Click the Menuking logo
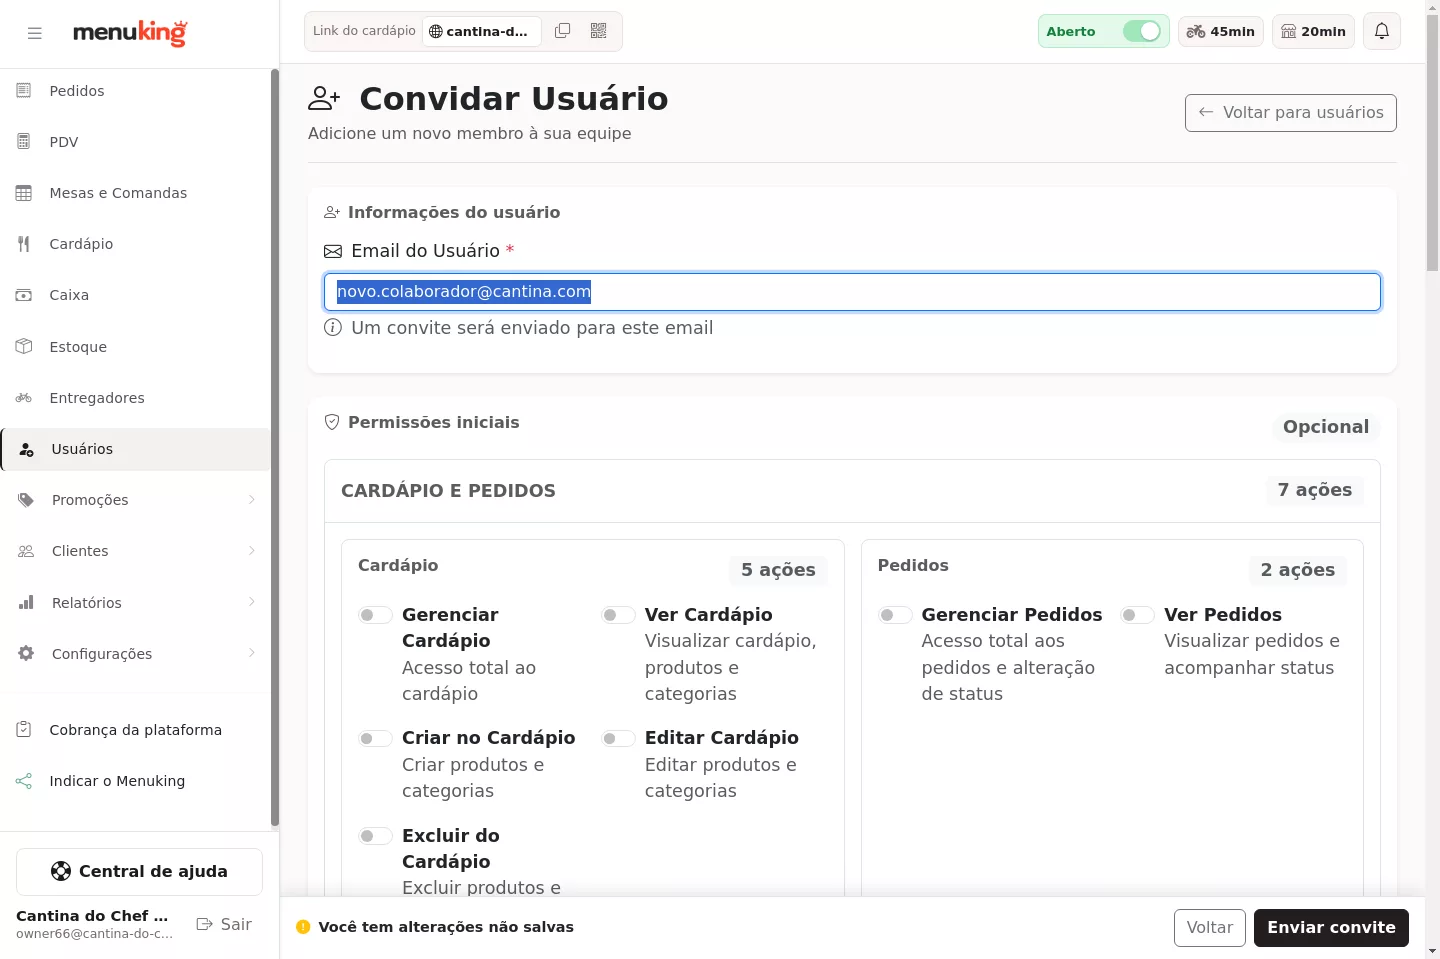Screen dimensions: 1440x959 (130, 32)
